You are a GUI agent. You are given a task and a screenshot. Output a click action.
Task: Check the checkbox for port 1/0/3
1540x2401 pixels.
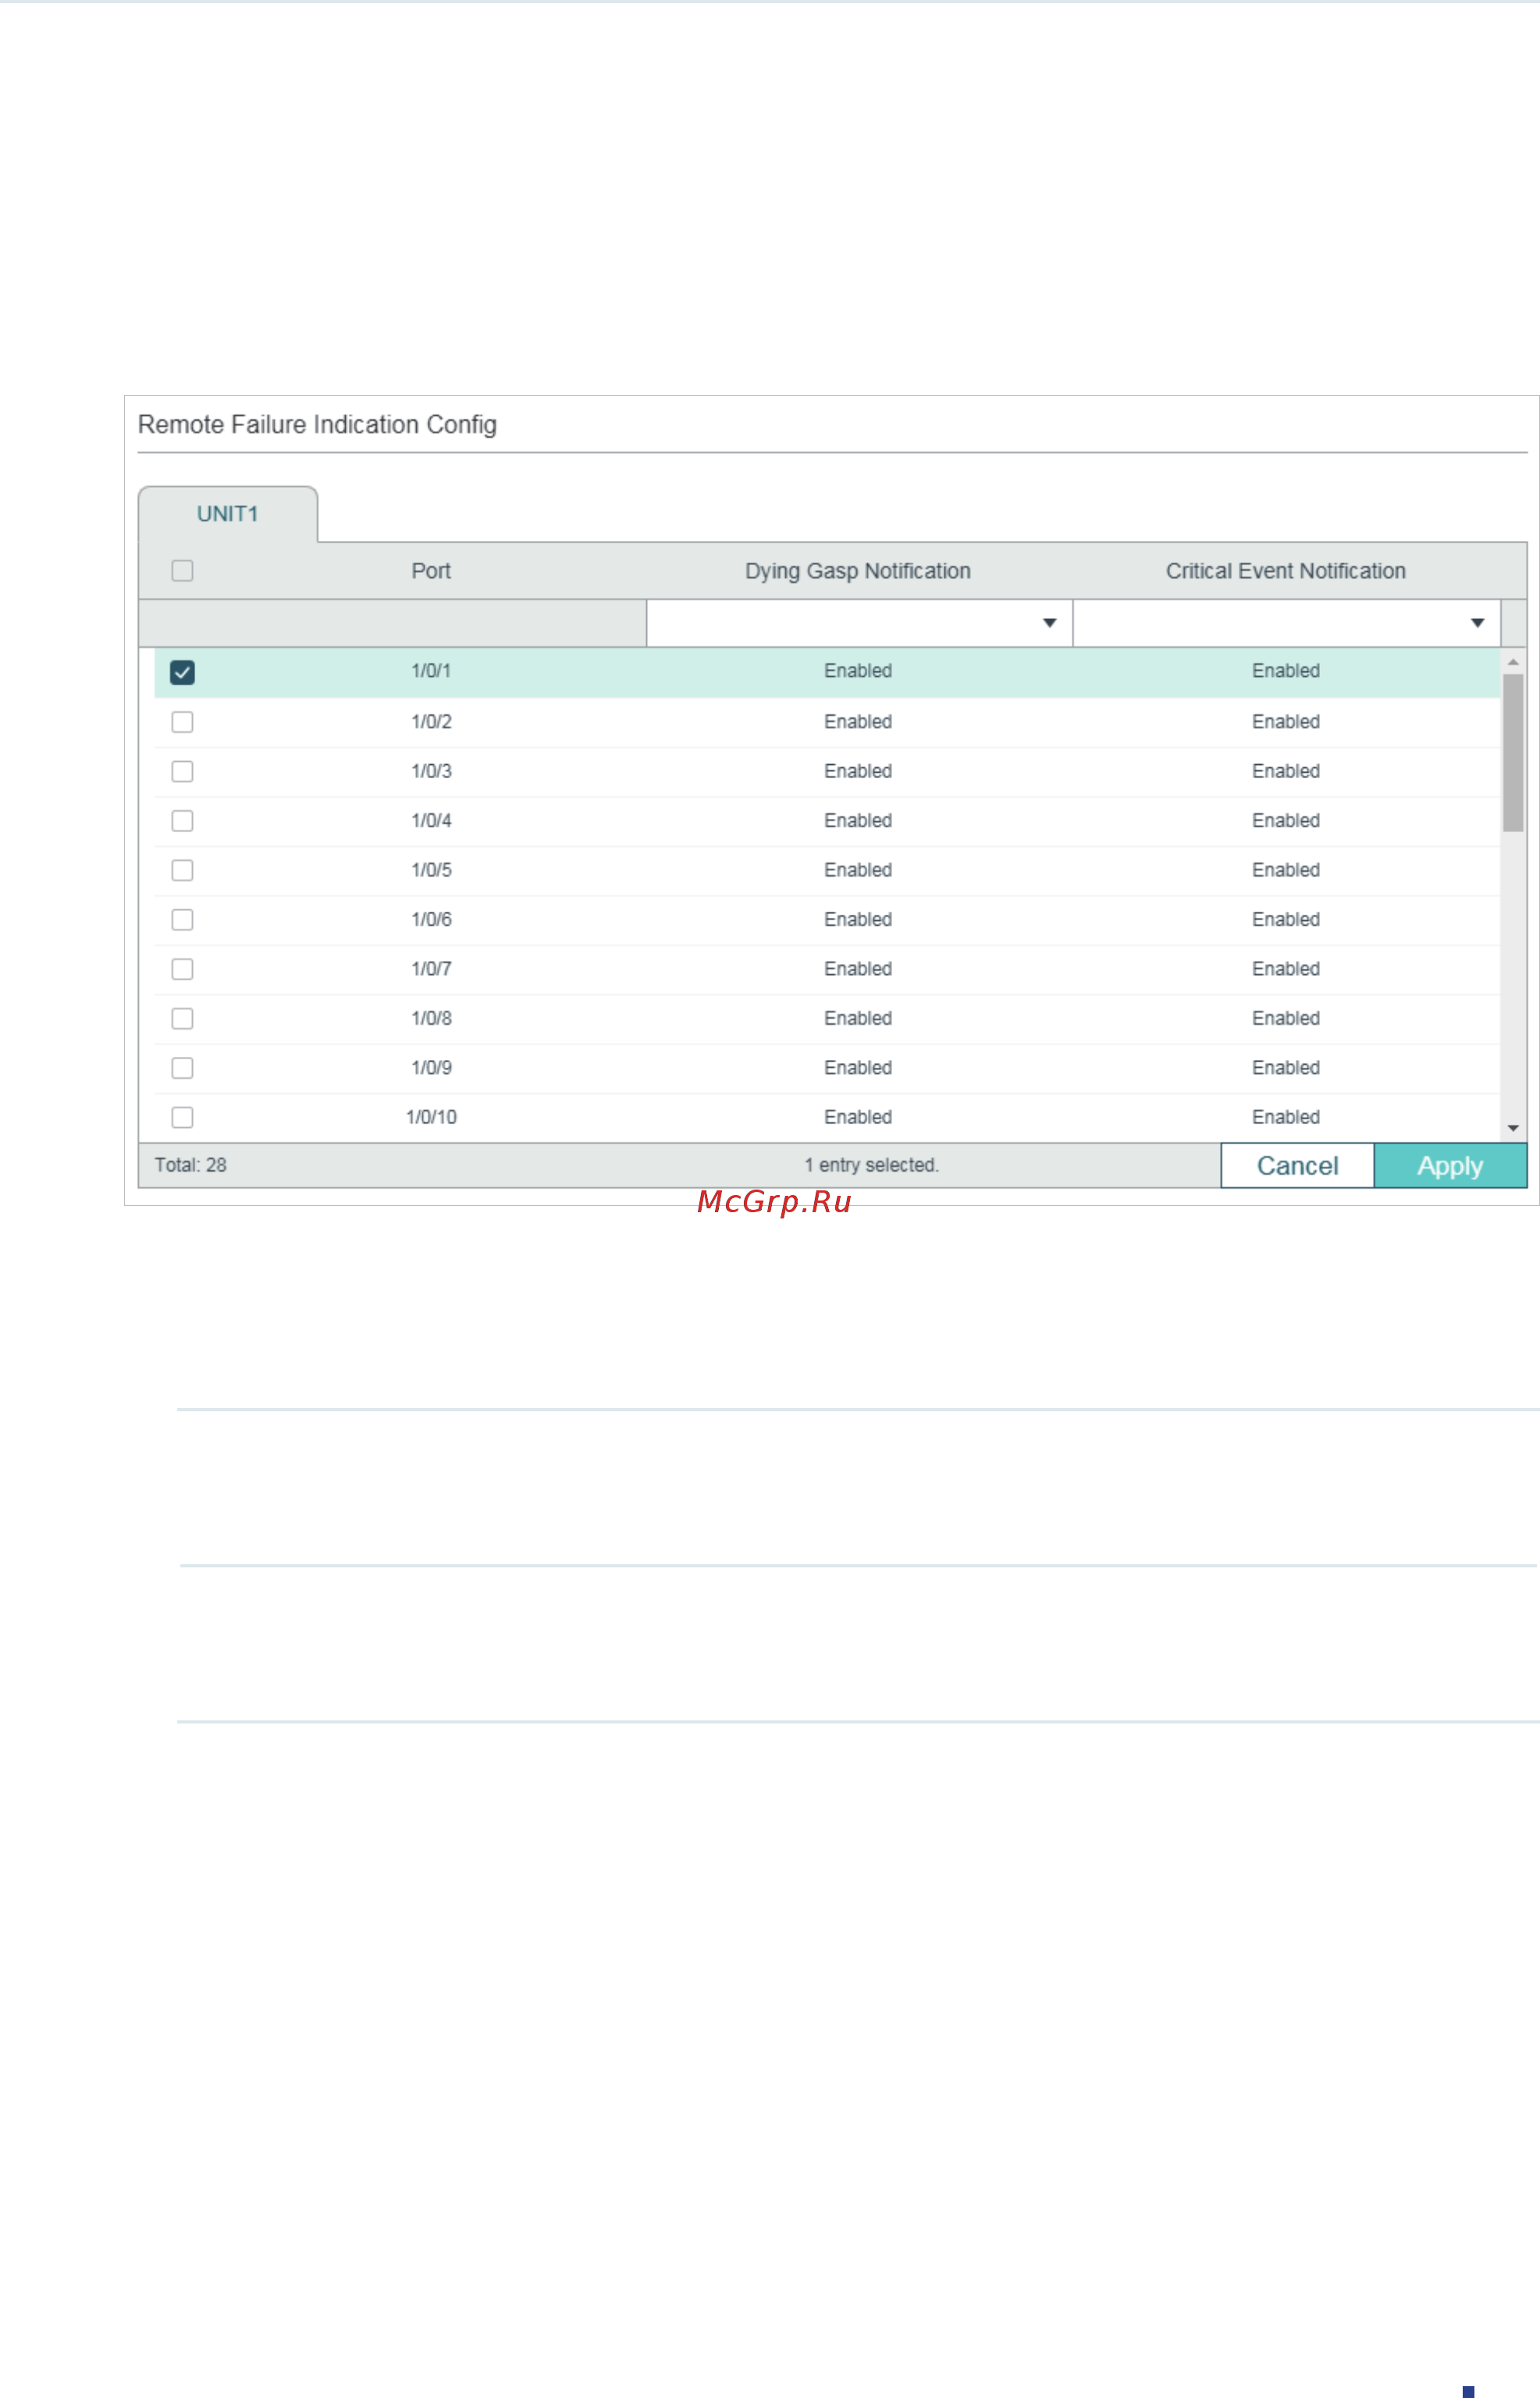pyautogui.click(x=182, y=771)
